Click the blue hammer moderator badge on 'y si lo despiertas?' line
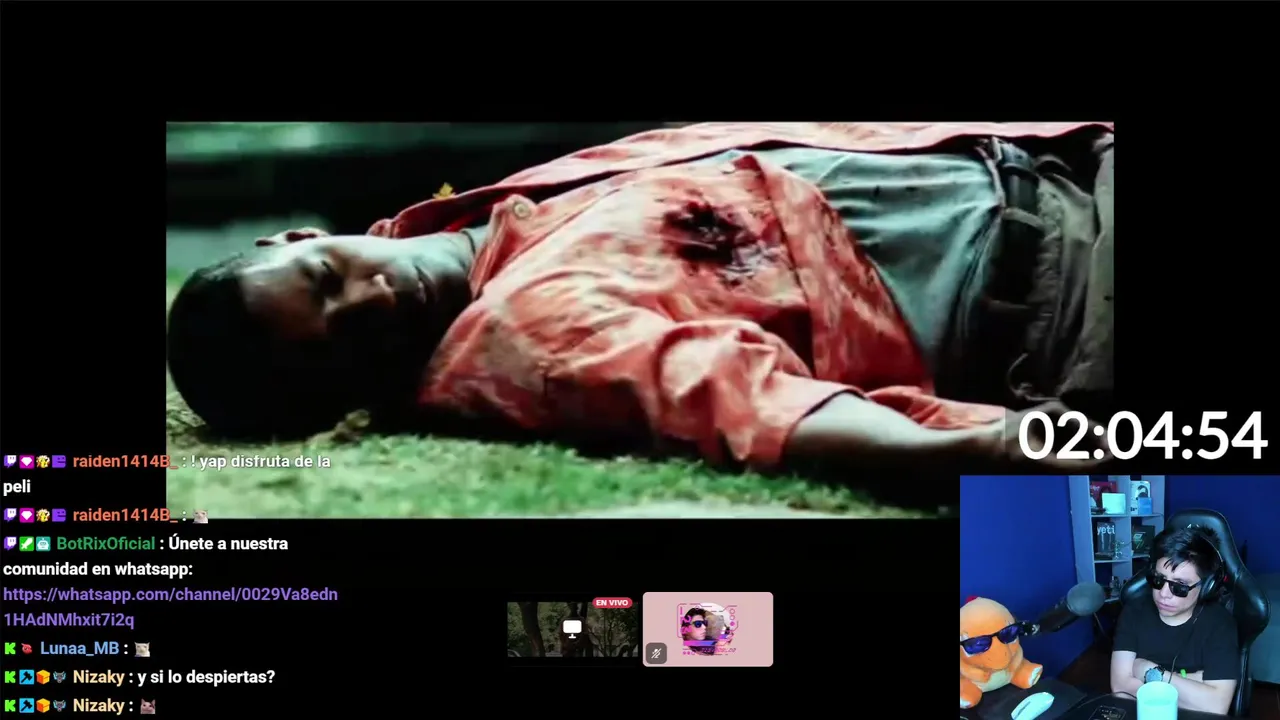The height and width of the screenshot is (720, 1280). [27, 677]
